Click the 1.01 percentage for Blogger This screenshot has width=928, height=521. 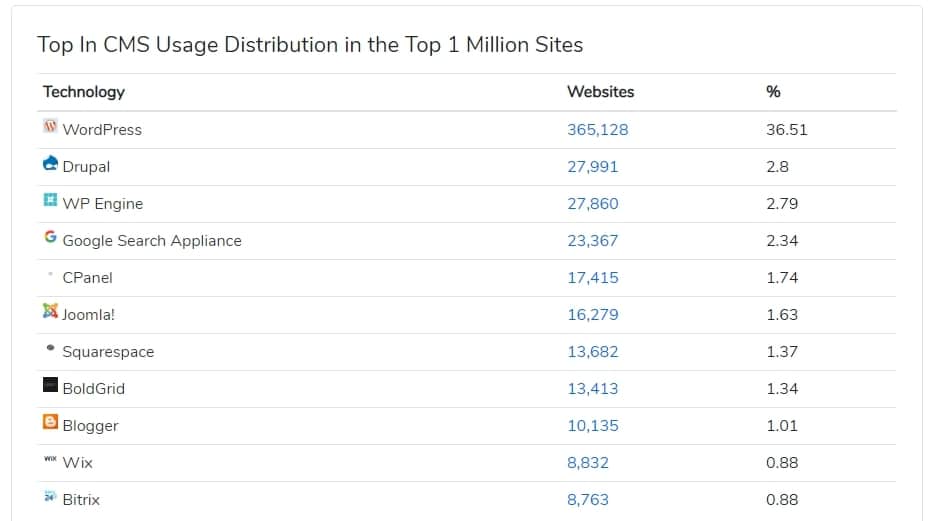click(782, 426)
